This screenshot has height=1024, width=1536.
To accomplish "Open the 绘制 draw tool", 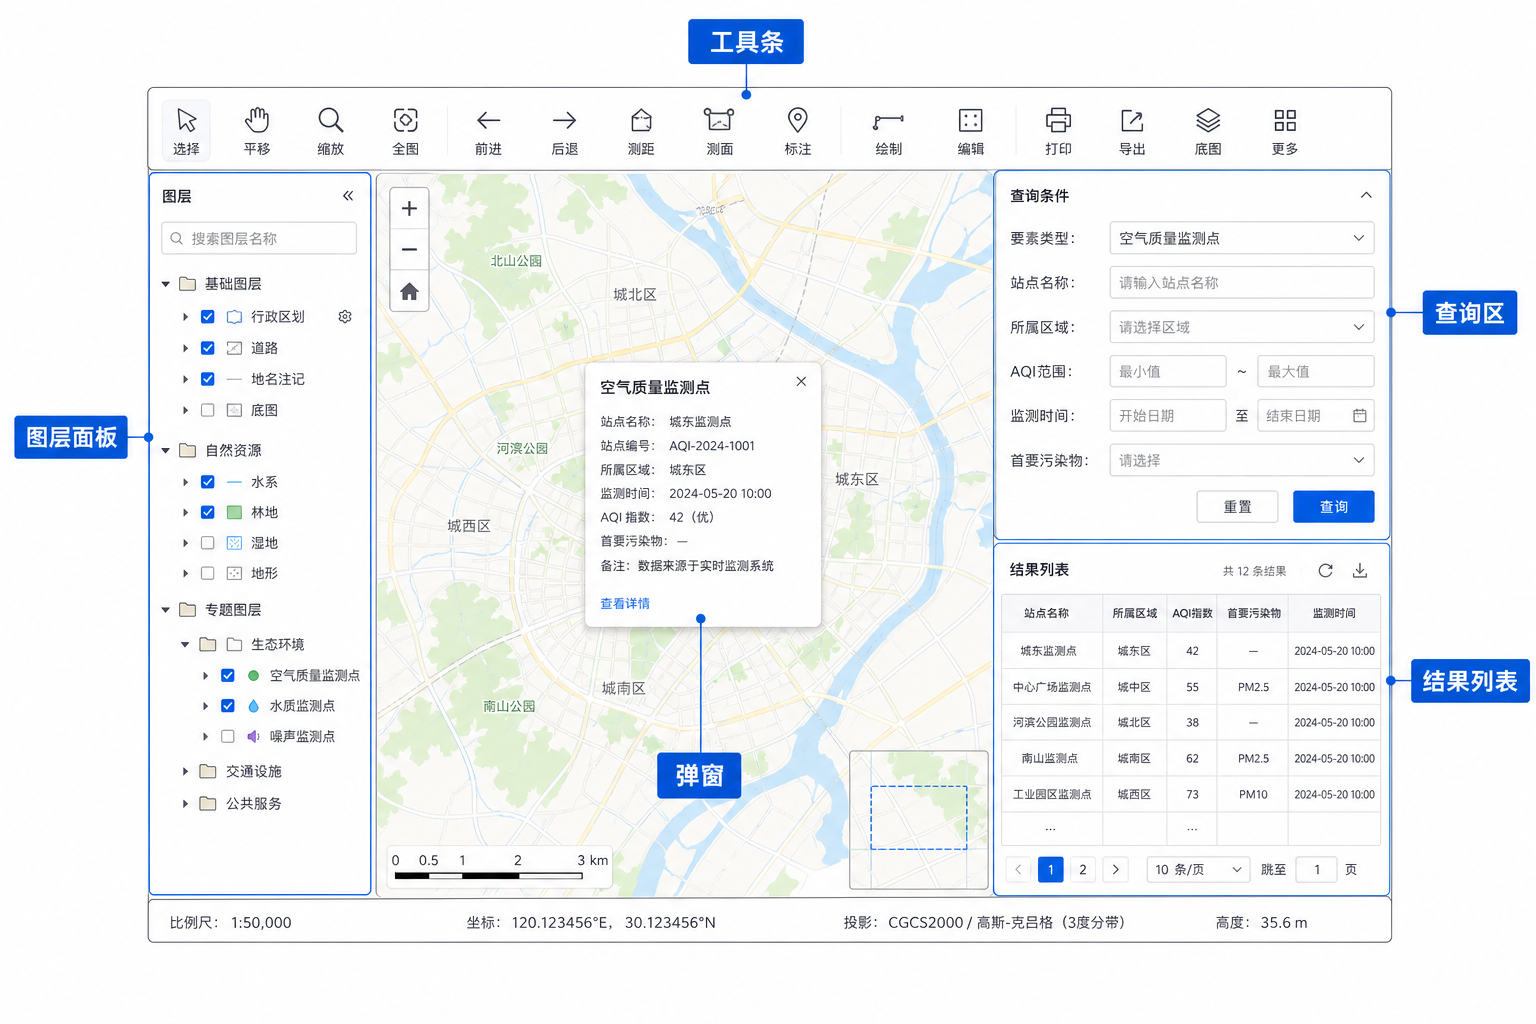I will 888,130.
